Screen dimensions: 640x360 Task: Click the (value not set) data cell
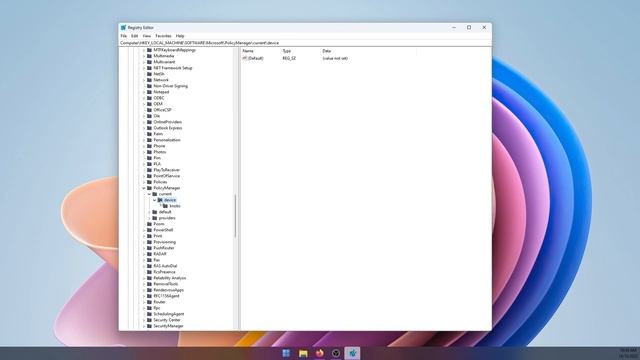[x=335, y=58]
